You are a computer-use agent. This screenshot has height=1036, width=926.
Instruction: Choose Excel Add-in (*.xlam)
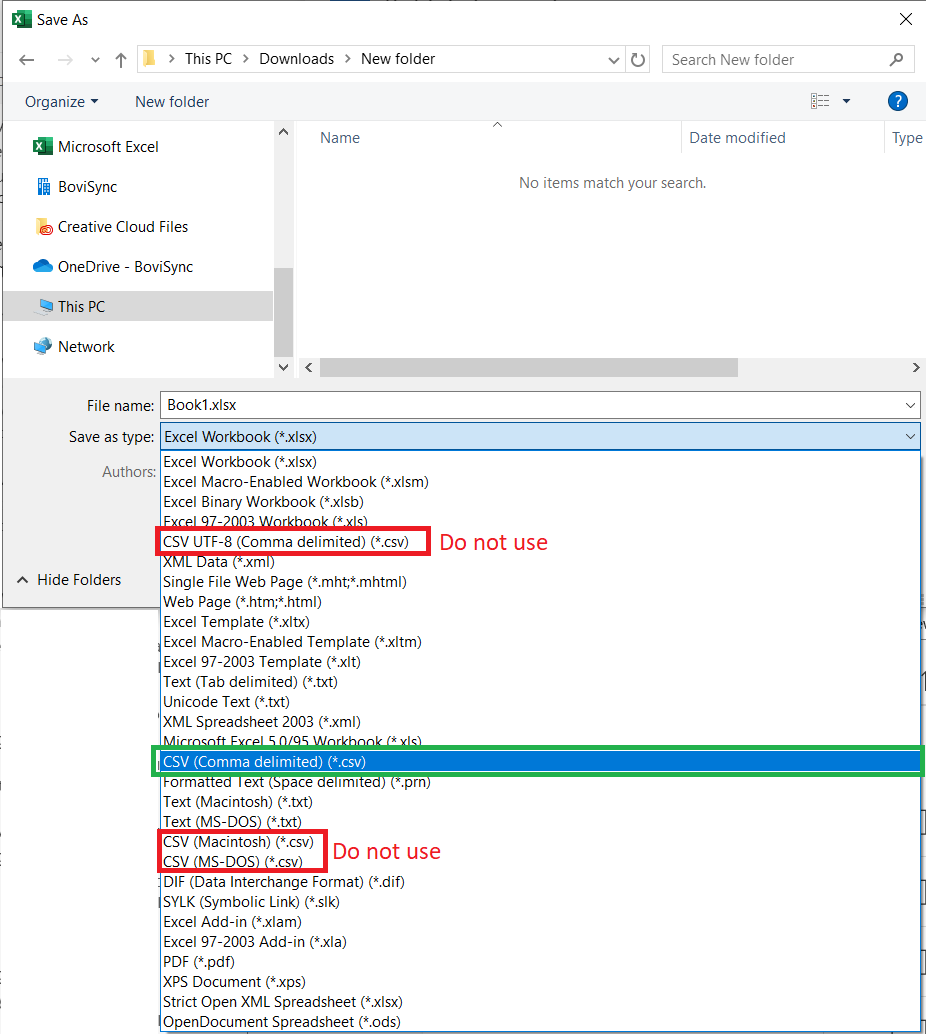541,922
